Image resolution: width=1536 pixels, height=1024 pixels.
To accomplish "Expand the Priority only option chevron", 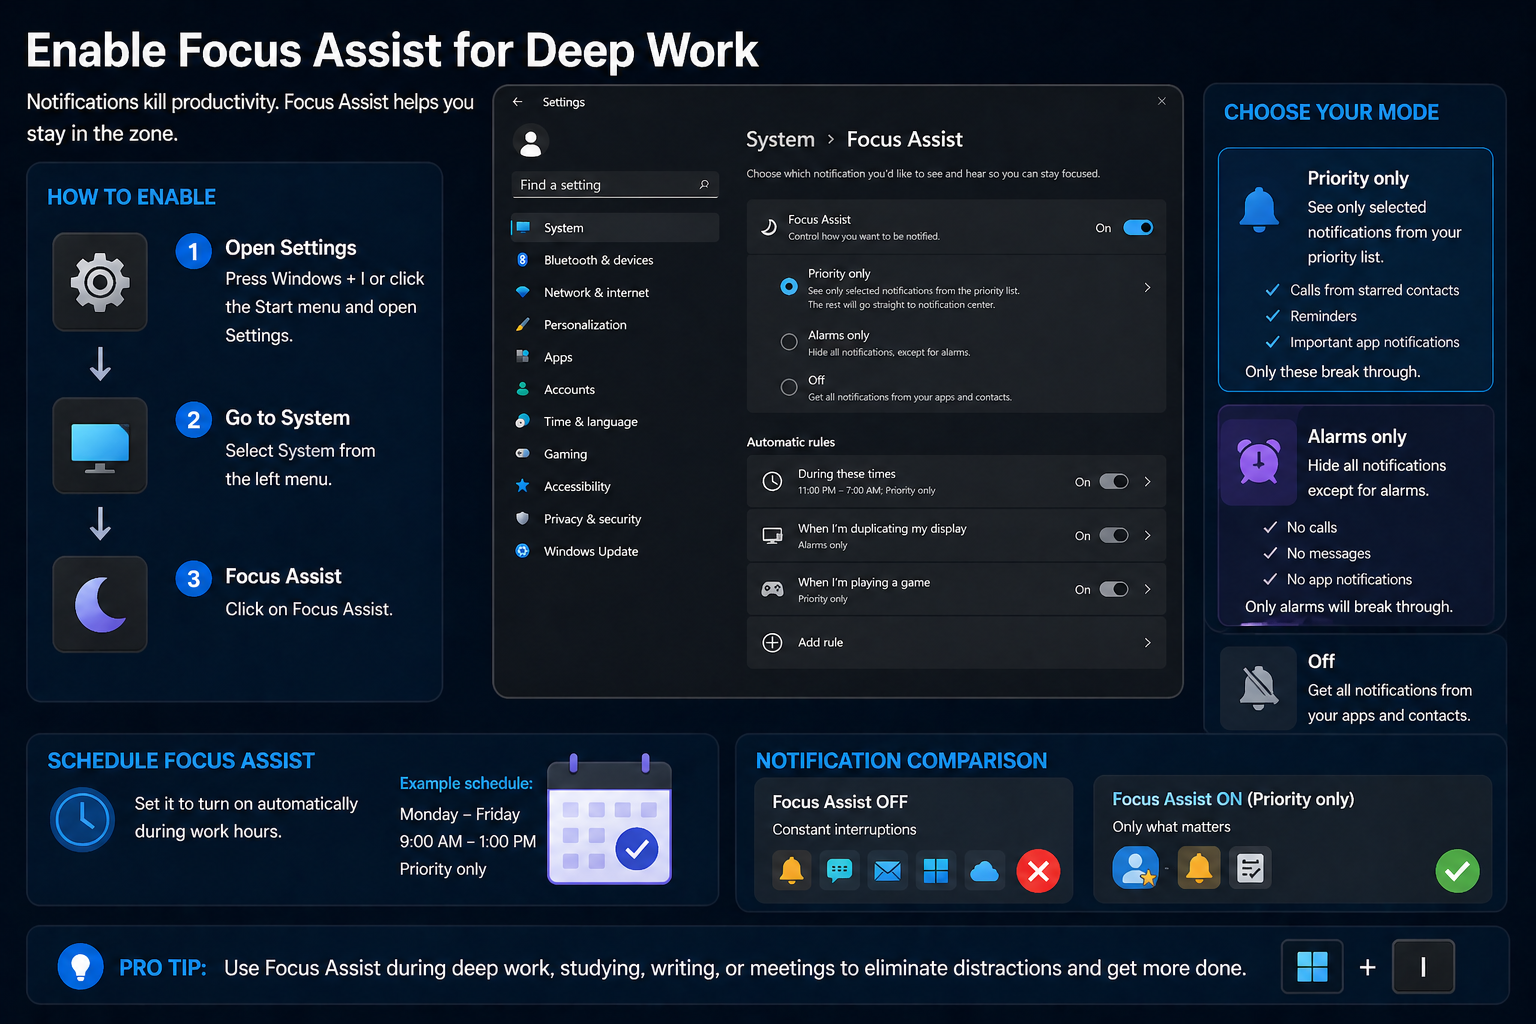I will [1147, 287].
